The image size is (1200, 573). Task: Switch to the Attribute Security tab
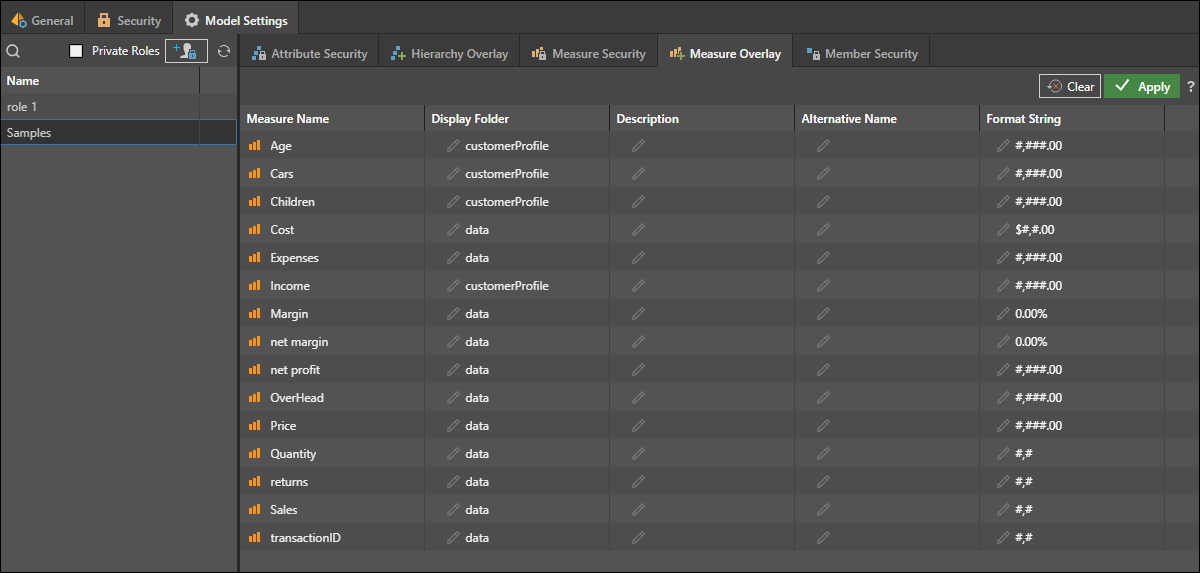(x=309, y=54)
